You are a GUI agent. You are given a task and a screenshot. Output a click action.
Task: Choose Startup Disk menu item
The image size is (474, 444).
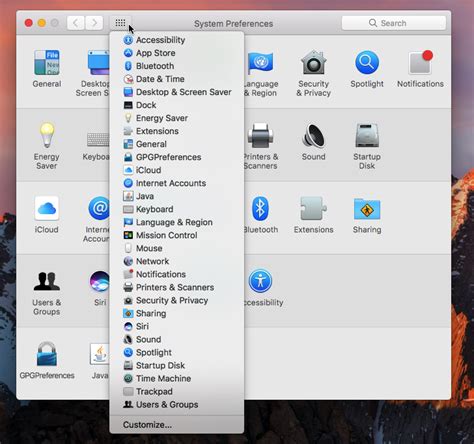pos(177,365)
